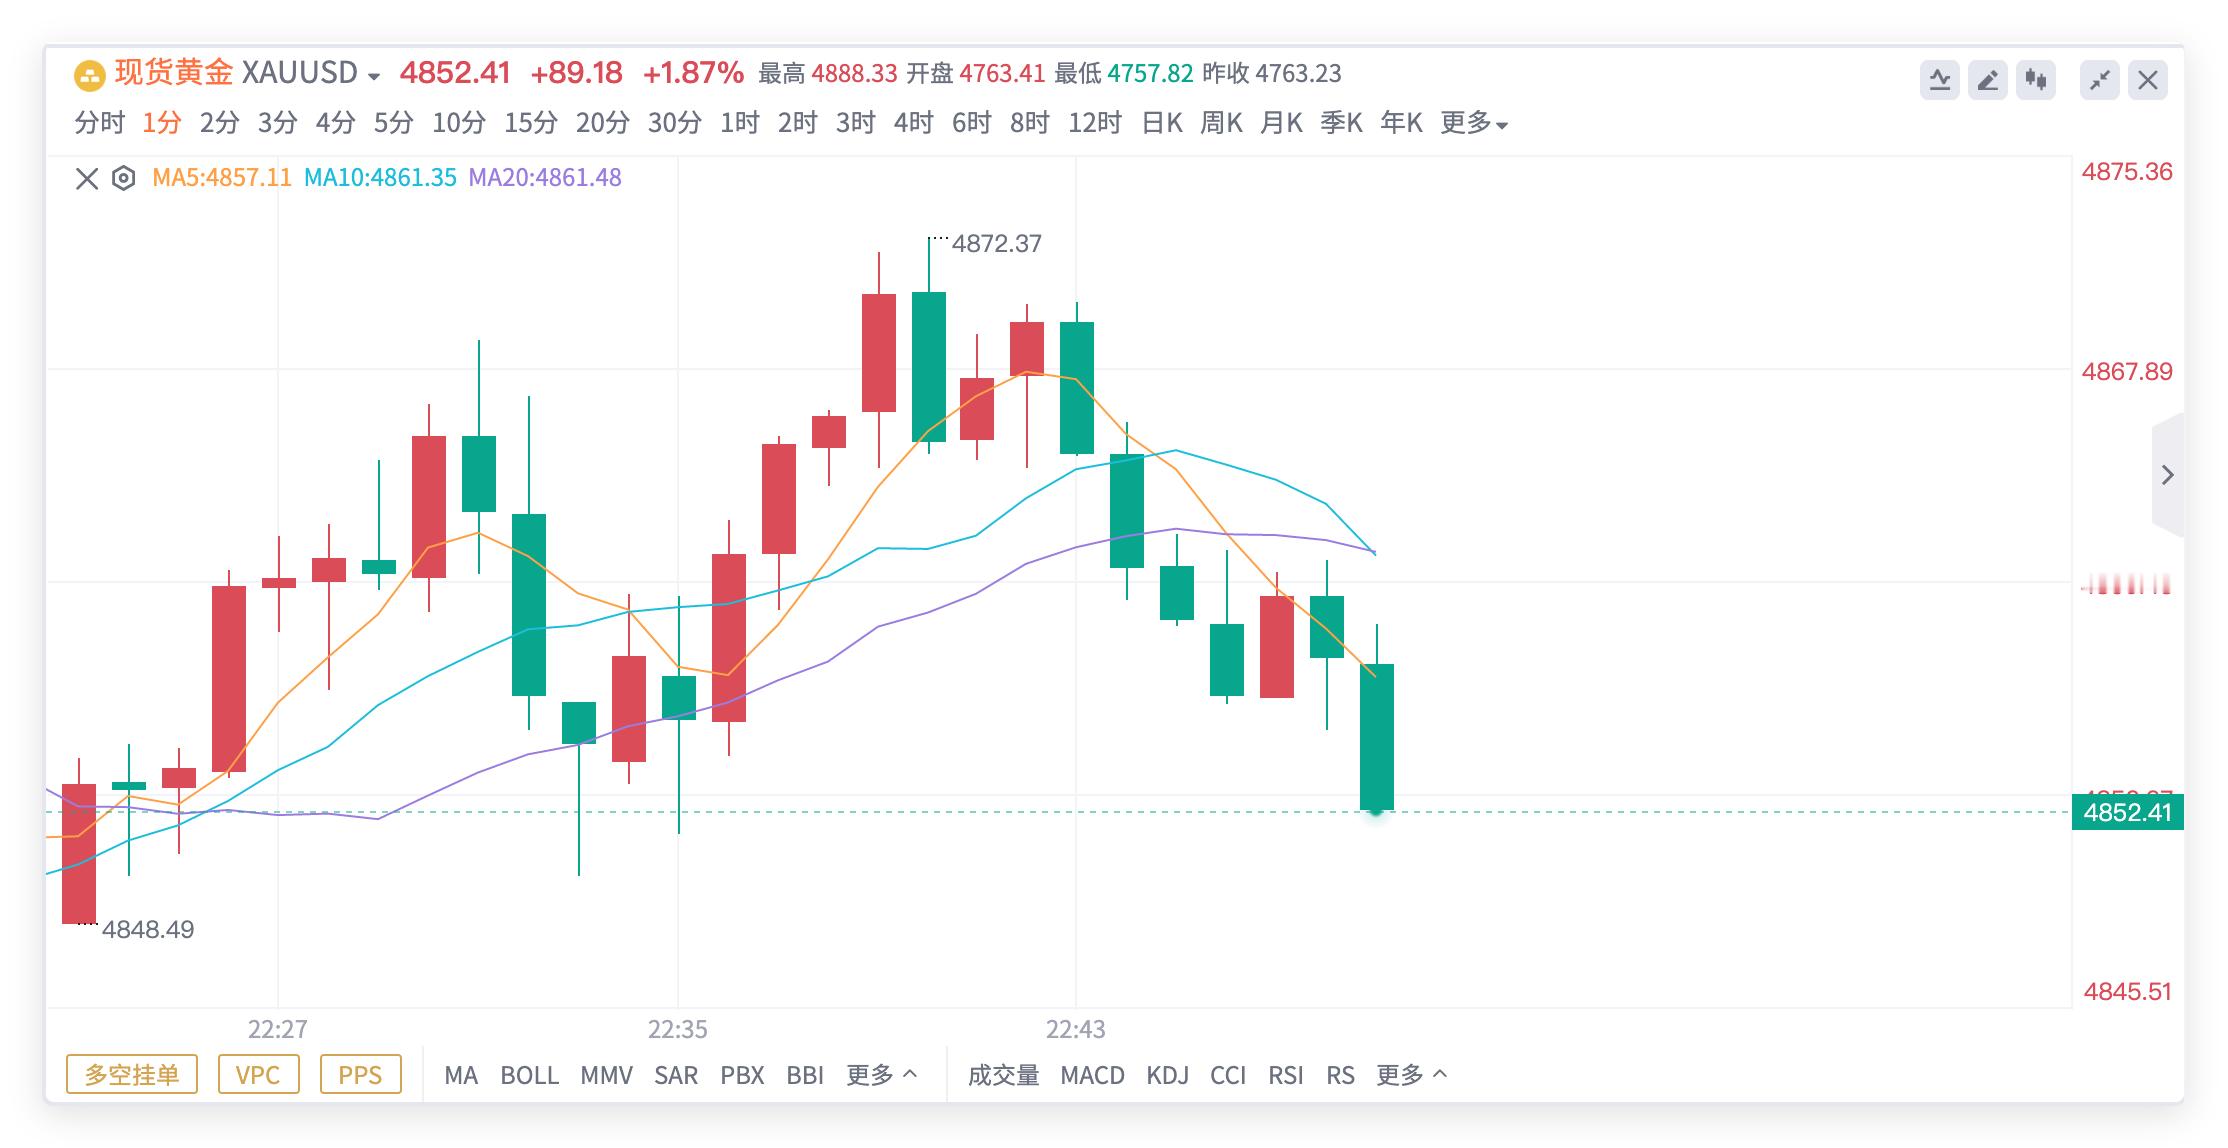
Task: Remove the MA indicator with X icon
Action: [87, 179]
